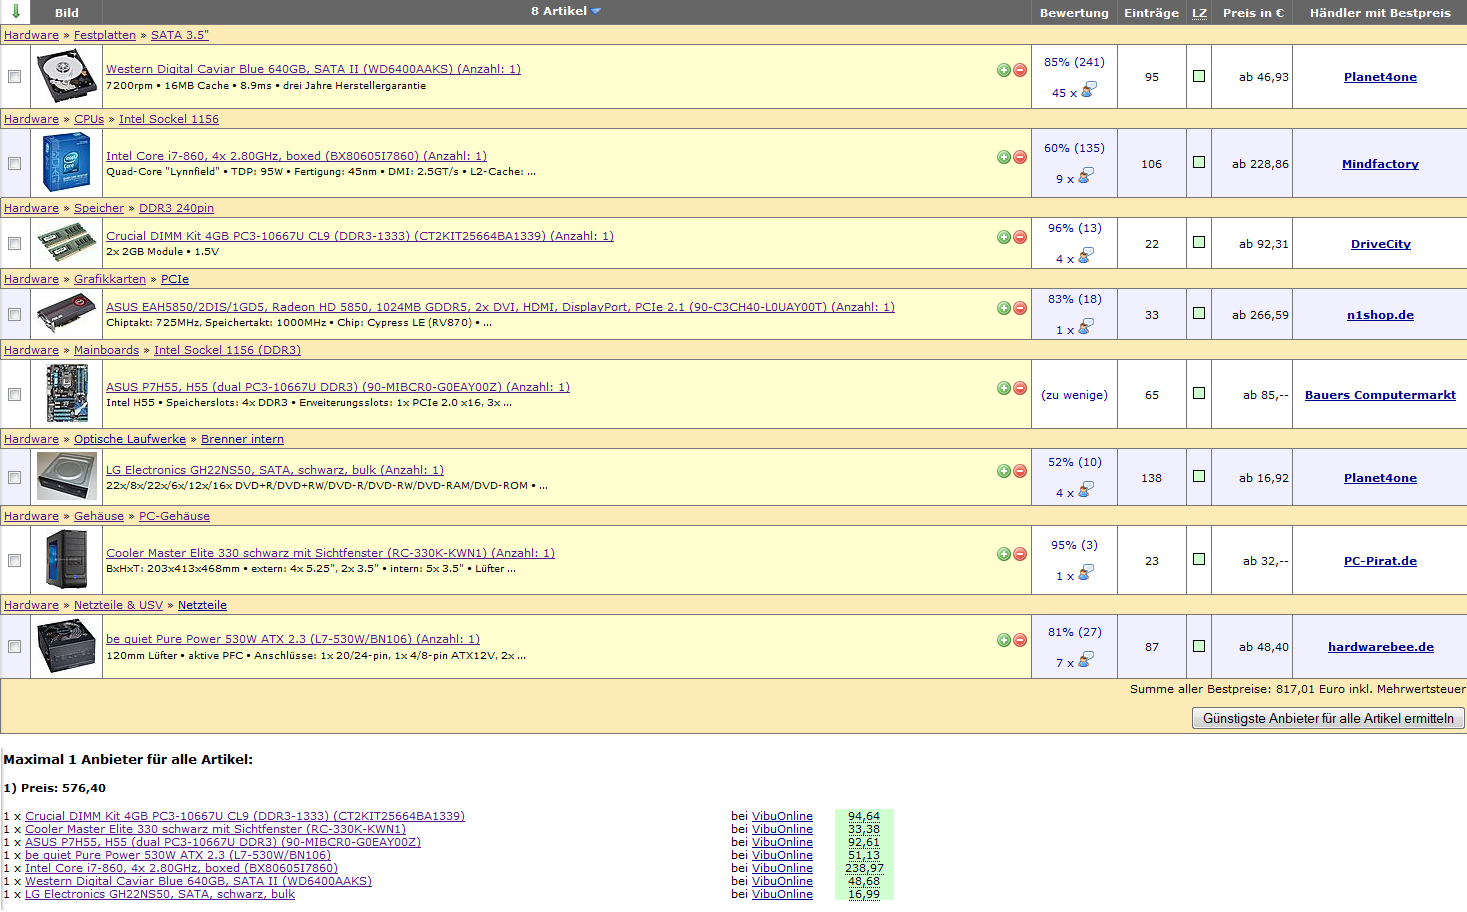Tick the row checkbox for ASUS P7H55 mainboard
1467x912 pixels.
(14, 395)
